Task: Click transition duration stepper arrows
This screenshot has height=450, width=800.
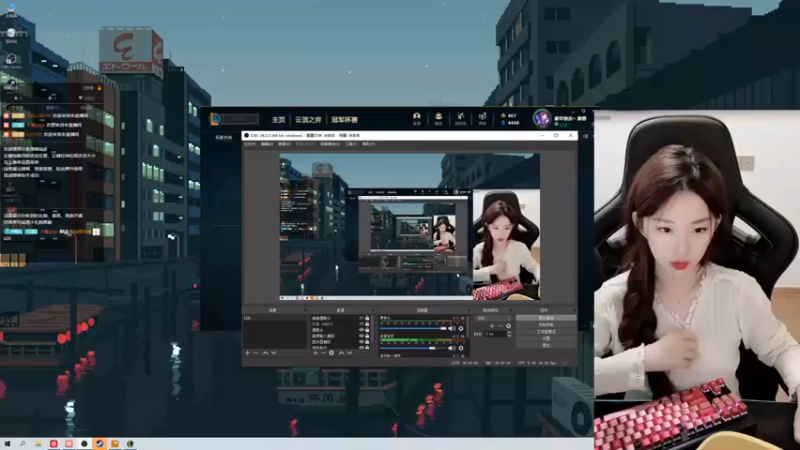Action: click(x=509, y=334)
